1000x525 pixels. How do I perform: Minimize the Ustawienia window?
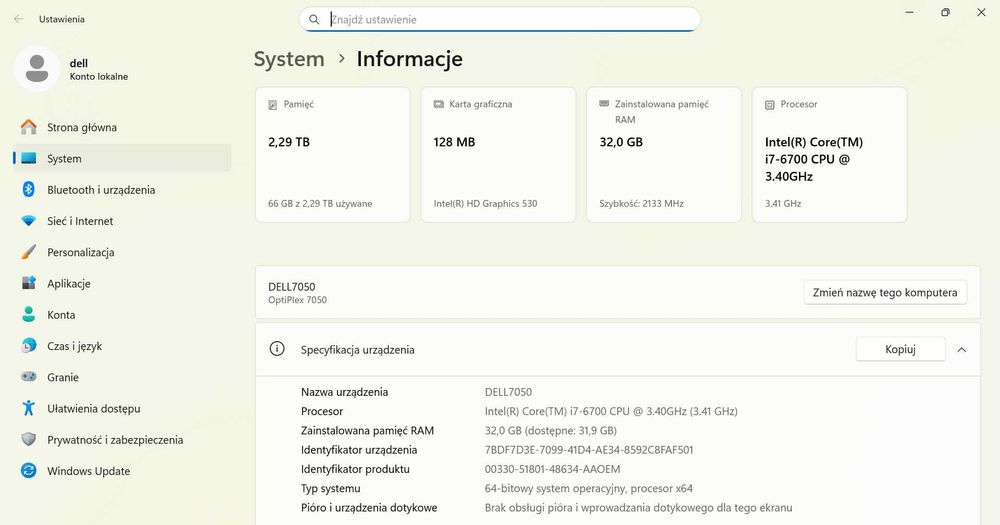(x=910, y=12)
